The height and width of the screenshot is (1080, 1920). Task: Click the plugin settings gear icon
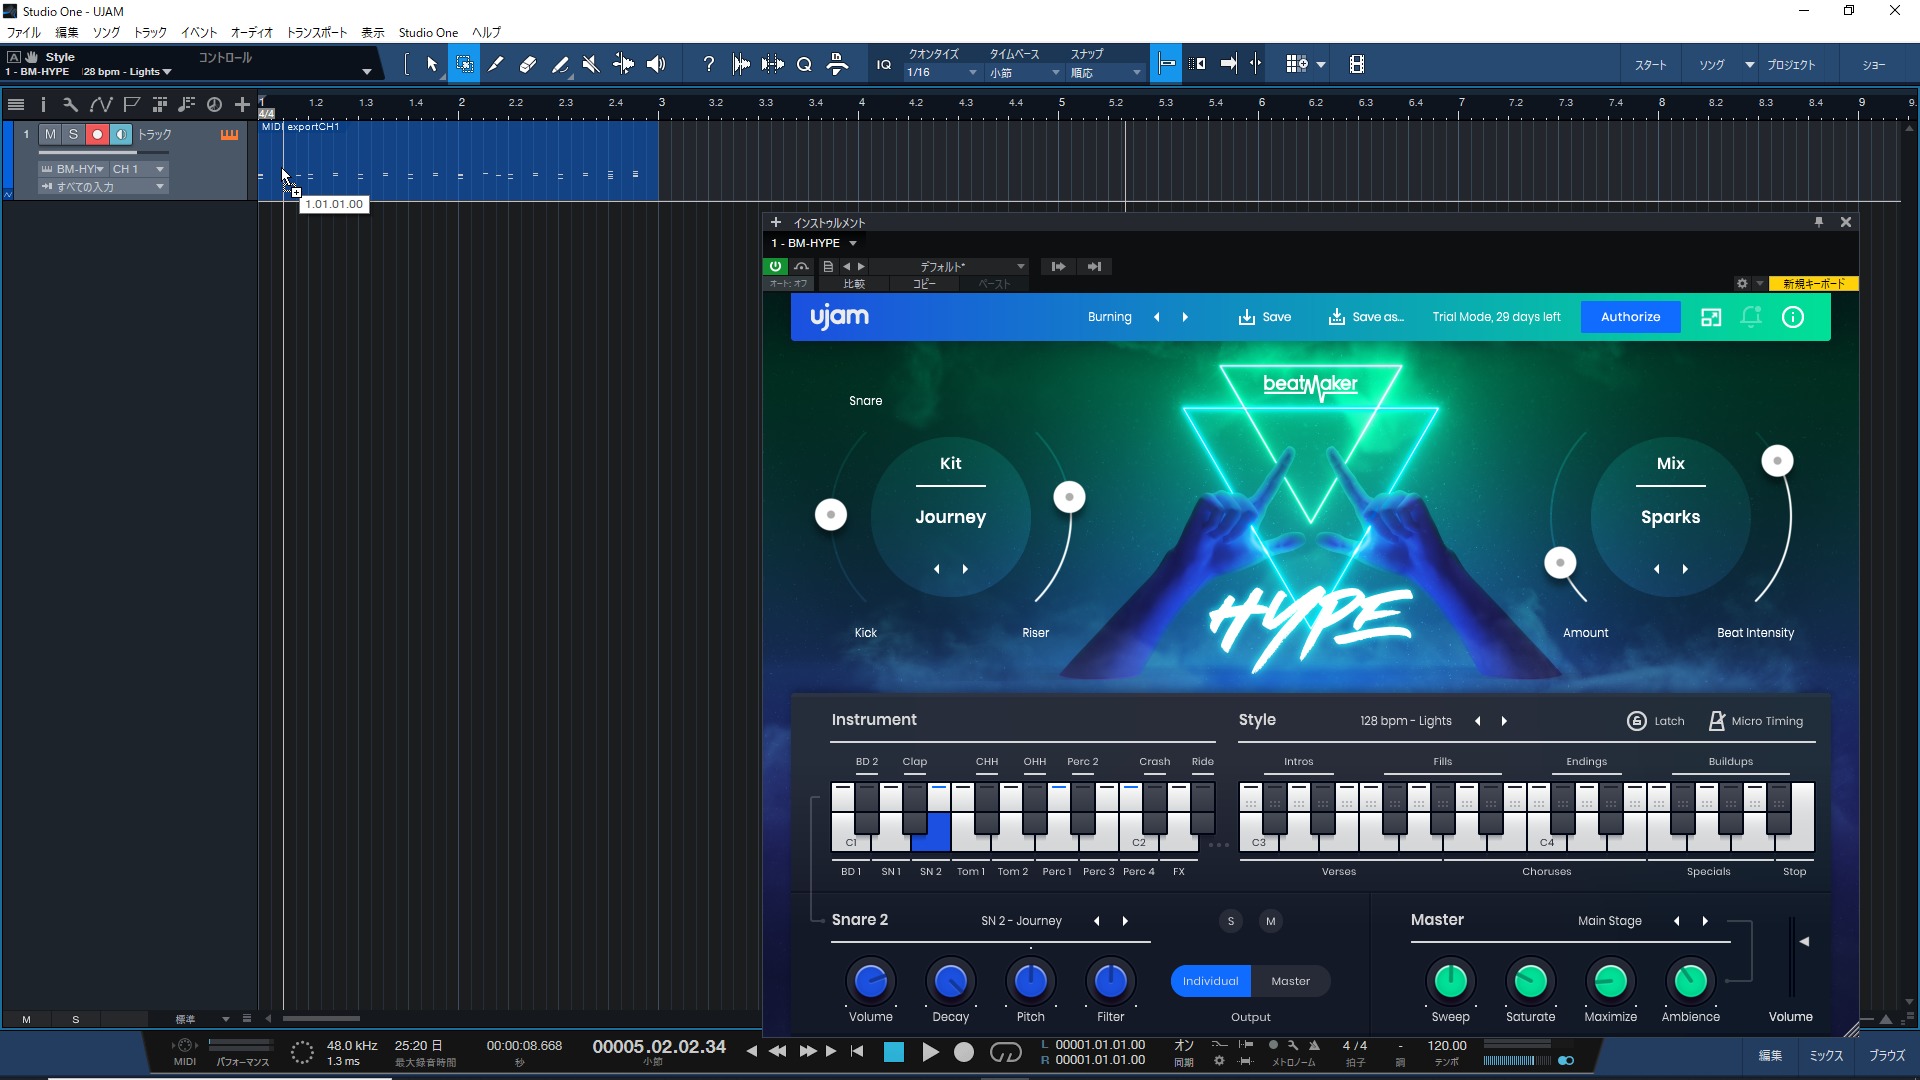tap(1742, 284)
